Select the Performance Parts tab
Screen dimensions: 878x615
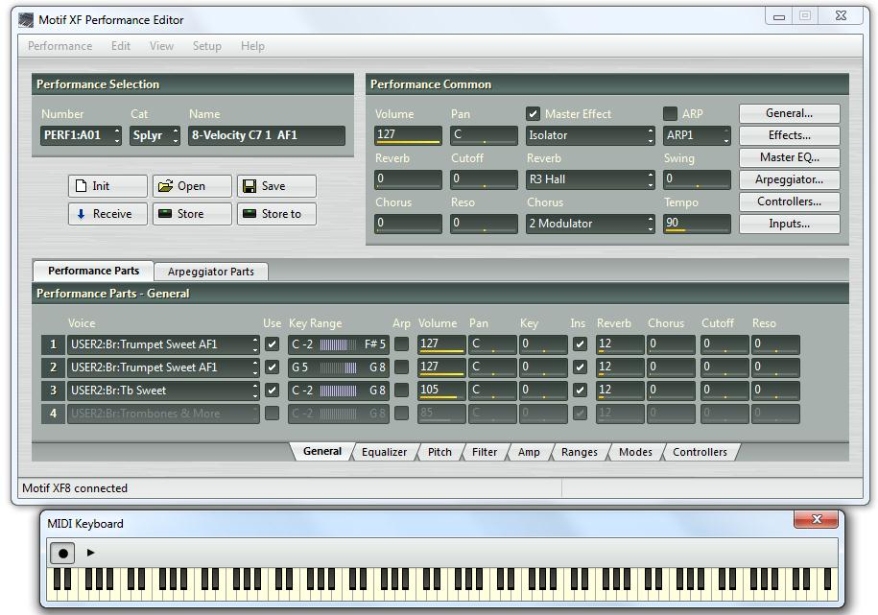94,271
